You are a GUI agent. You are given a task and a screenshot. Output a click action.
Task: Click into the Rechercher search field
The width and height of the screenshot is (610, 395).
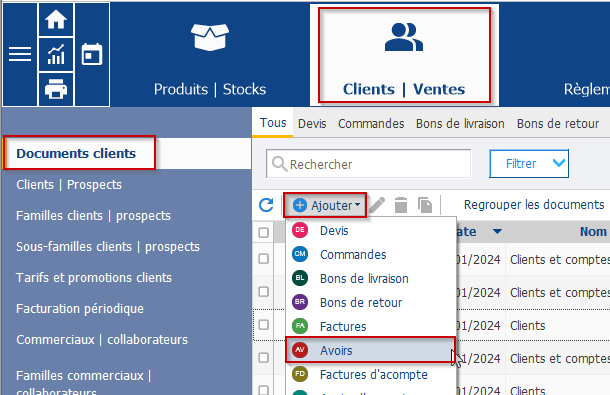(x=368, y=164)
